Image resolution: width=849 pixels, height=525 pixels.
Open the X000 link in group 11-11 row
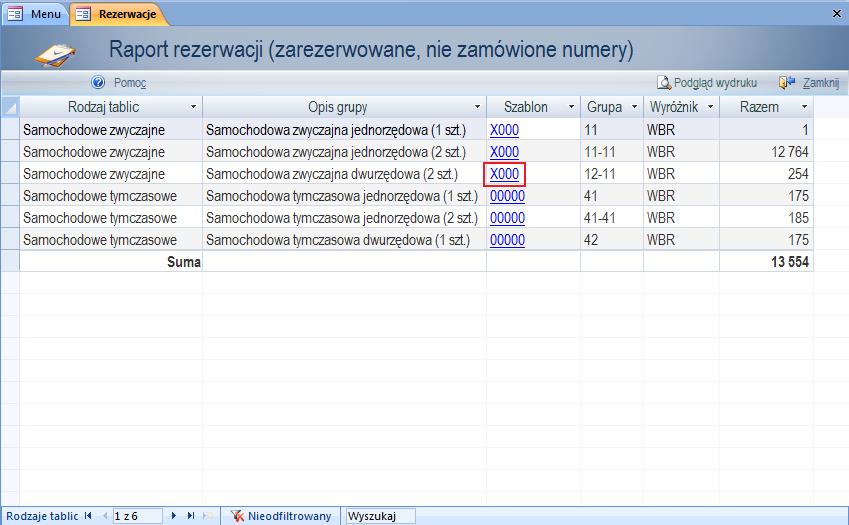click(x=504, y=152)
